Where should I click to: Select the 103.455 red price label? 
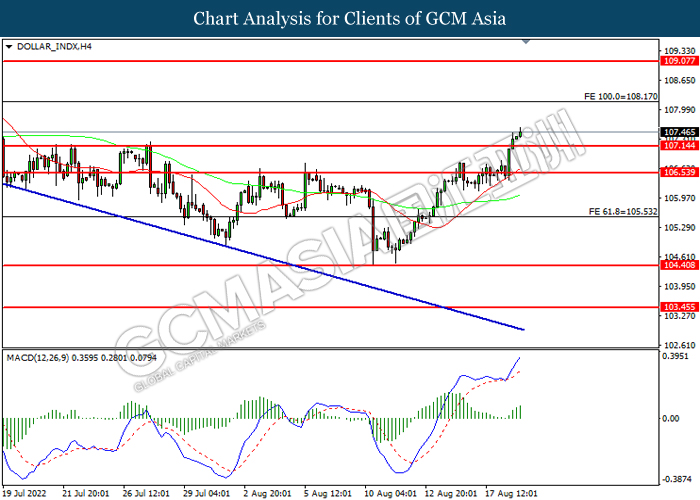click(x=679, y=307)
